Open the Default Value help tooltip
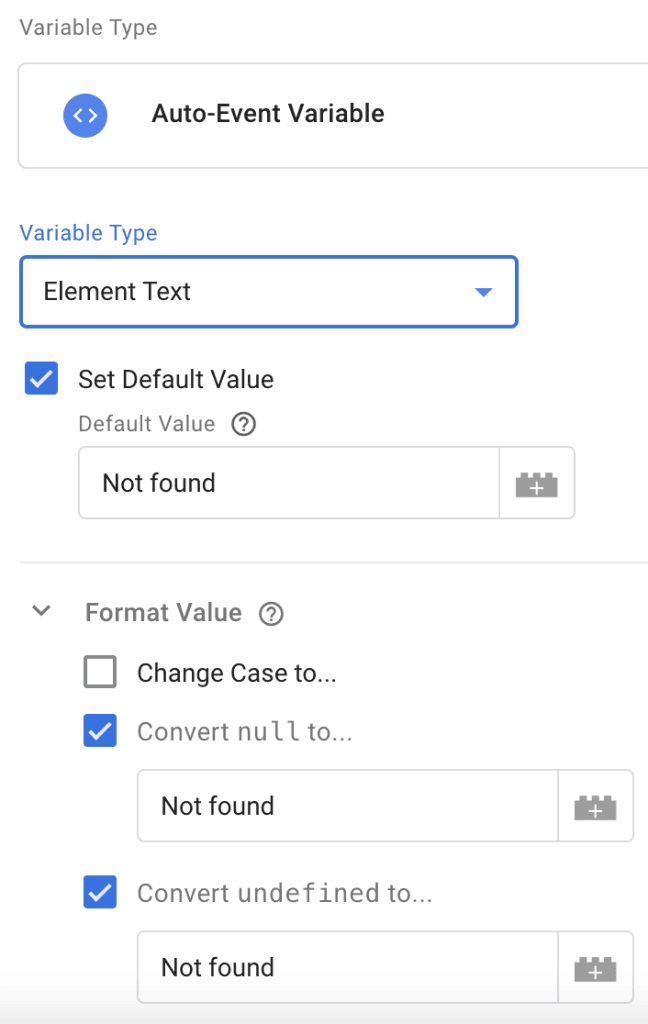The width and height of the screenshot is (648, 1024). coord(243,424)
